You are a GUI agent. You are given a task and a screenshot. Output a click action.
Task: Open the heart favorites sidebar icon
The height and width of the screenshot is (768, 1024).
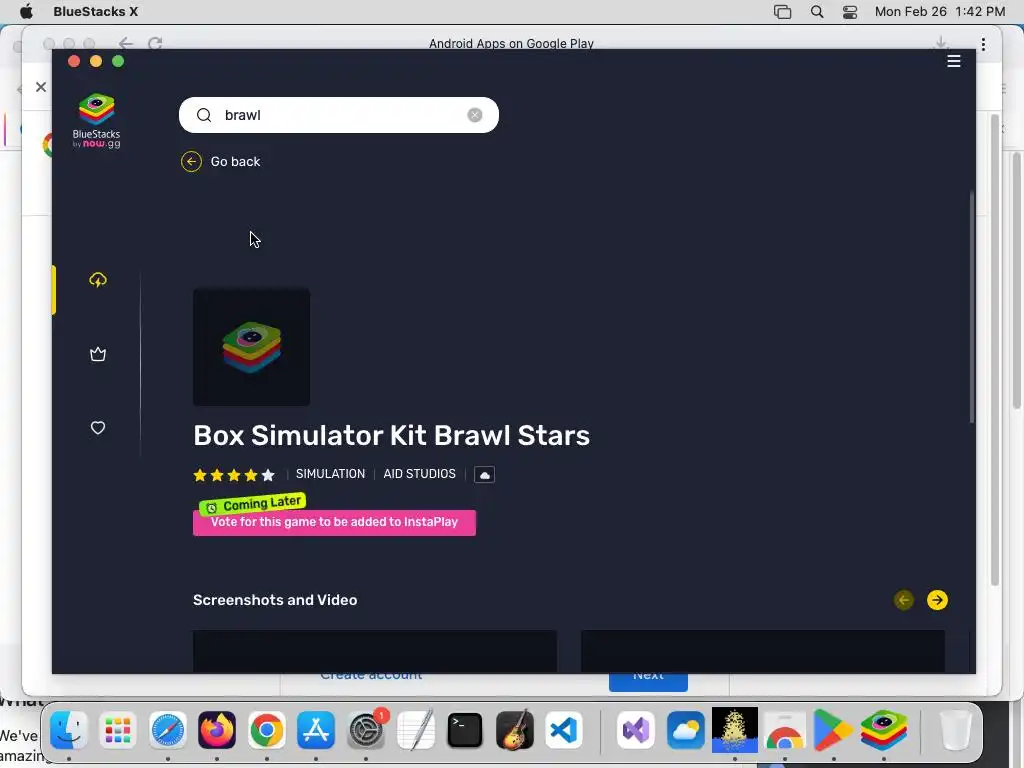click(98, 428)
